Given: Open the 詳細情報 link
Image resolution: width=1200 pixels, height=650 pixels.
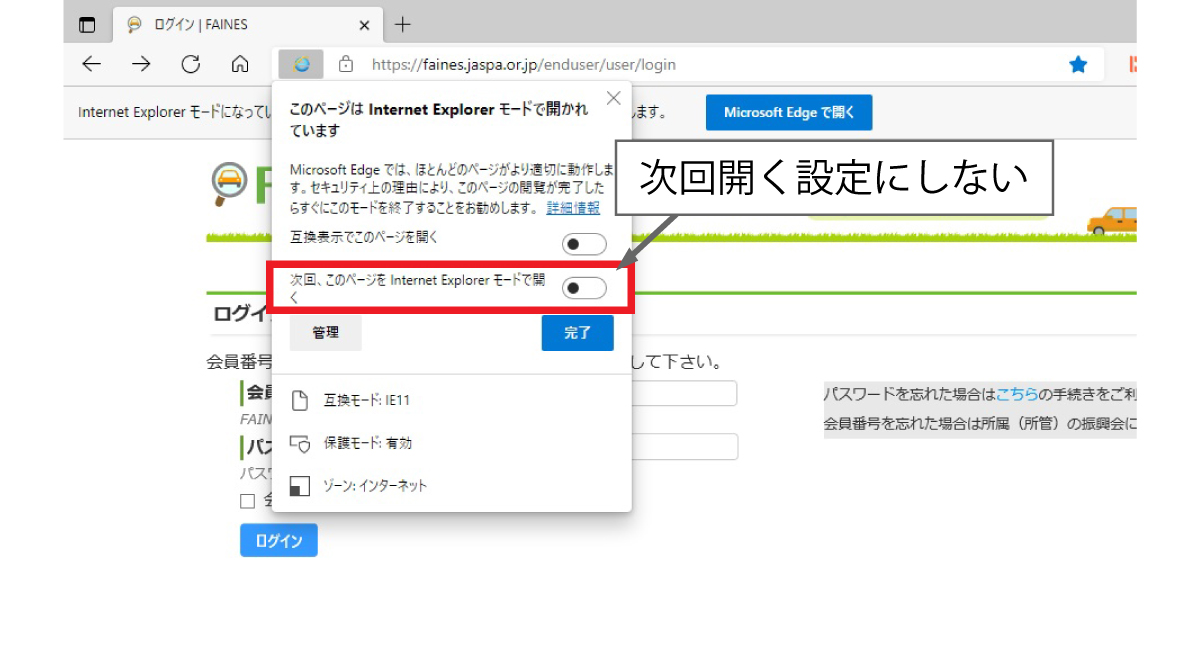Looking at the screenshot, I should 573,208.
